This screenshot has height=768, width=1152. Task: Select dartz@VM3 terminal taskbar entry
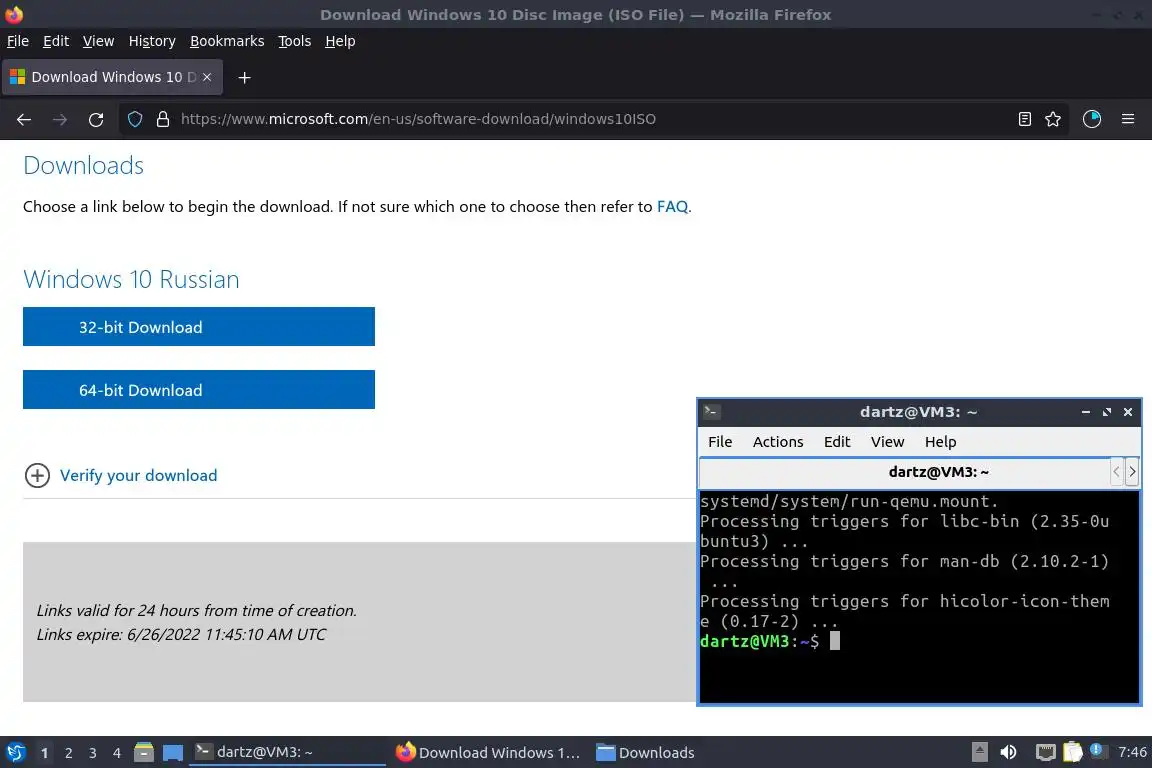pos(287,752)
